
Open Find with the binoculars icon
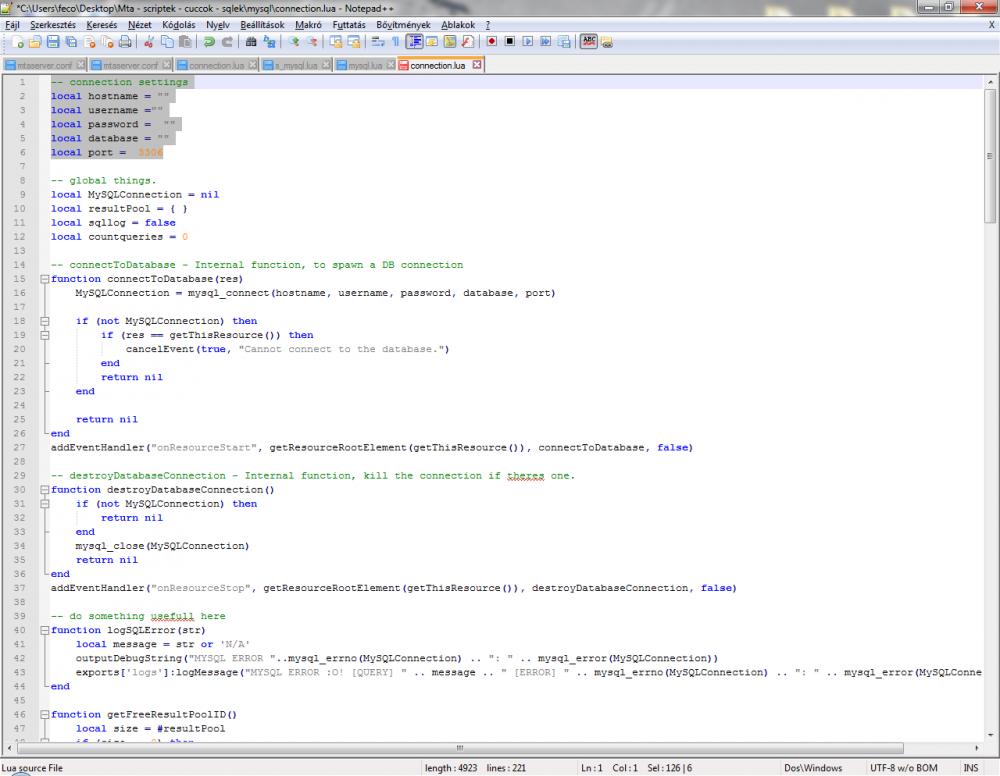point(251,42)
